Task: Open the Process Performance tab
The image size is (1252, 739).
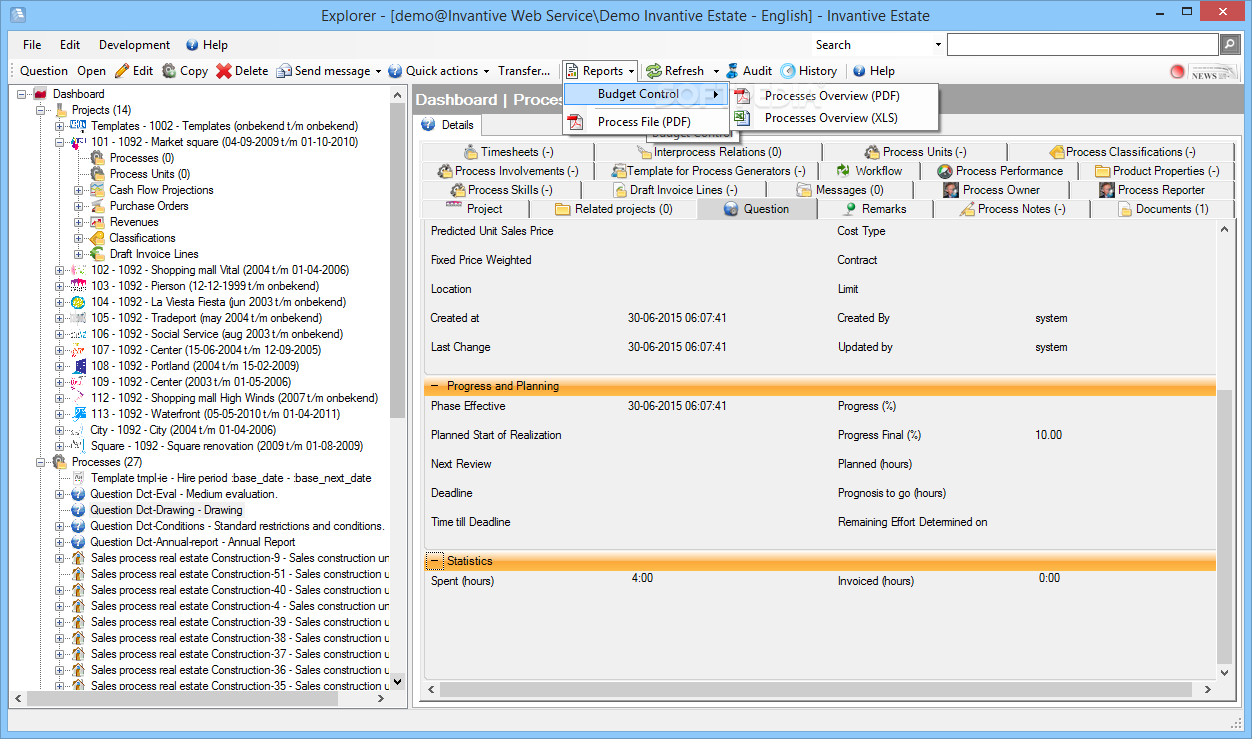Action: pos(999,171)
